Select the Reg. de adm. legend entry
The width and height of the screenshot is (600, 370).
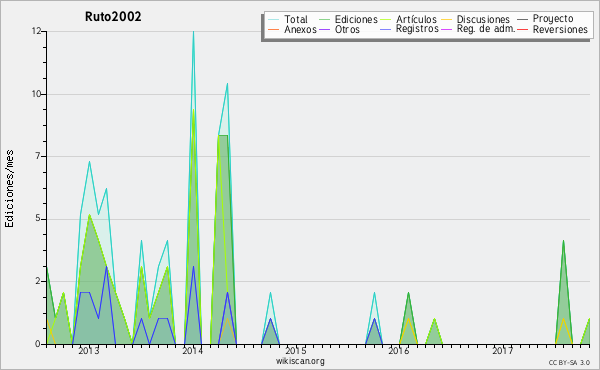(486, 29)
